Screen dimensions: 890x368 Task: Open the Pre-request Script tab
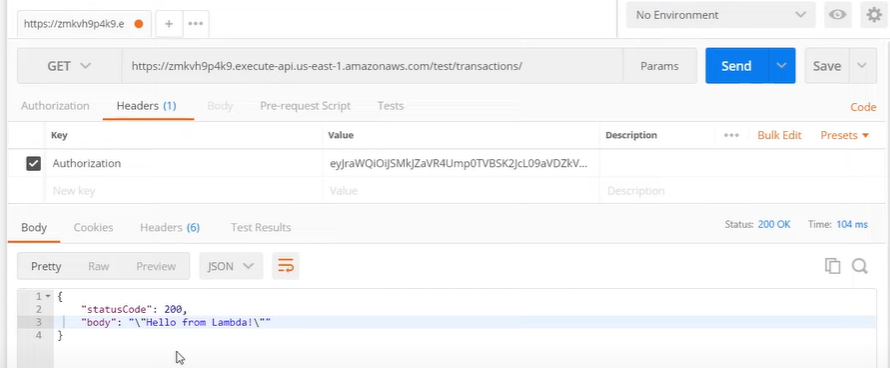pyautogui.click(x=305, y=106)
